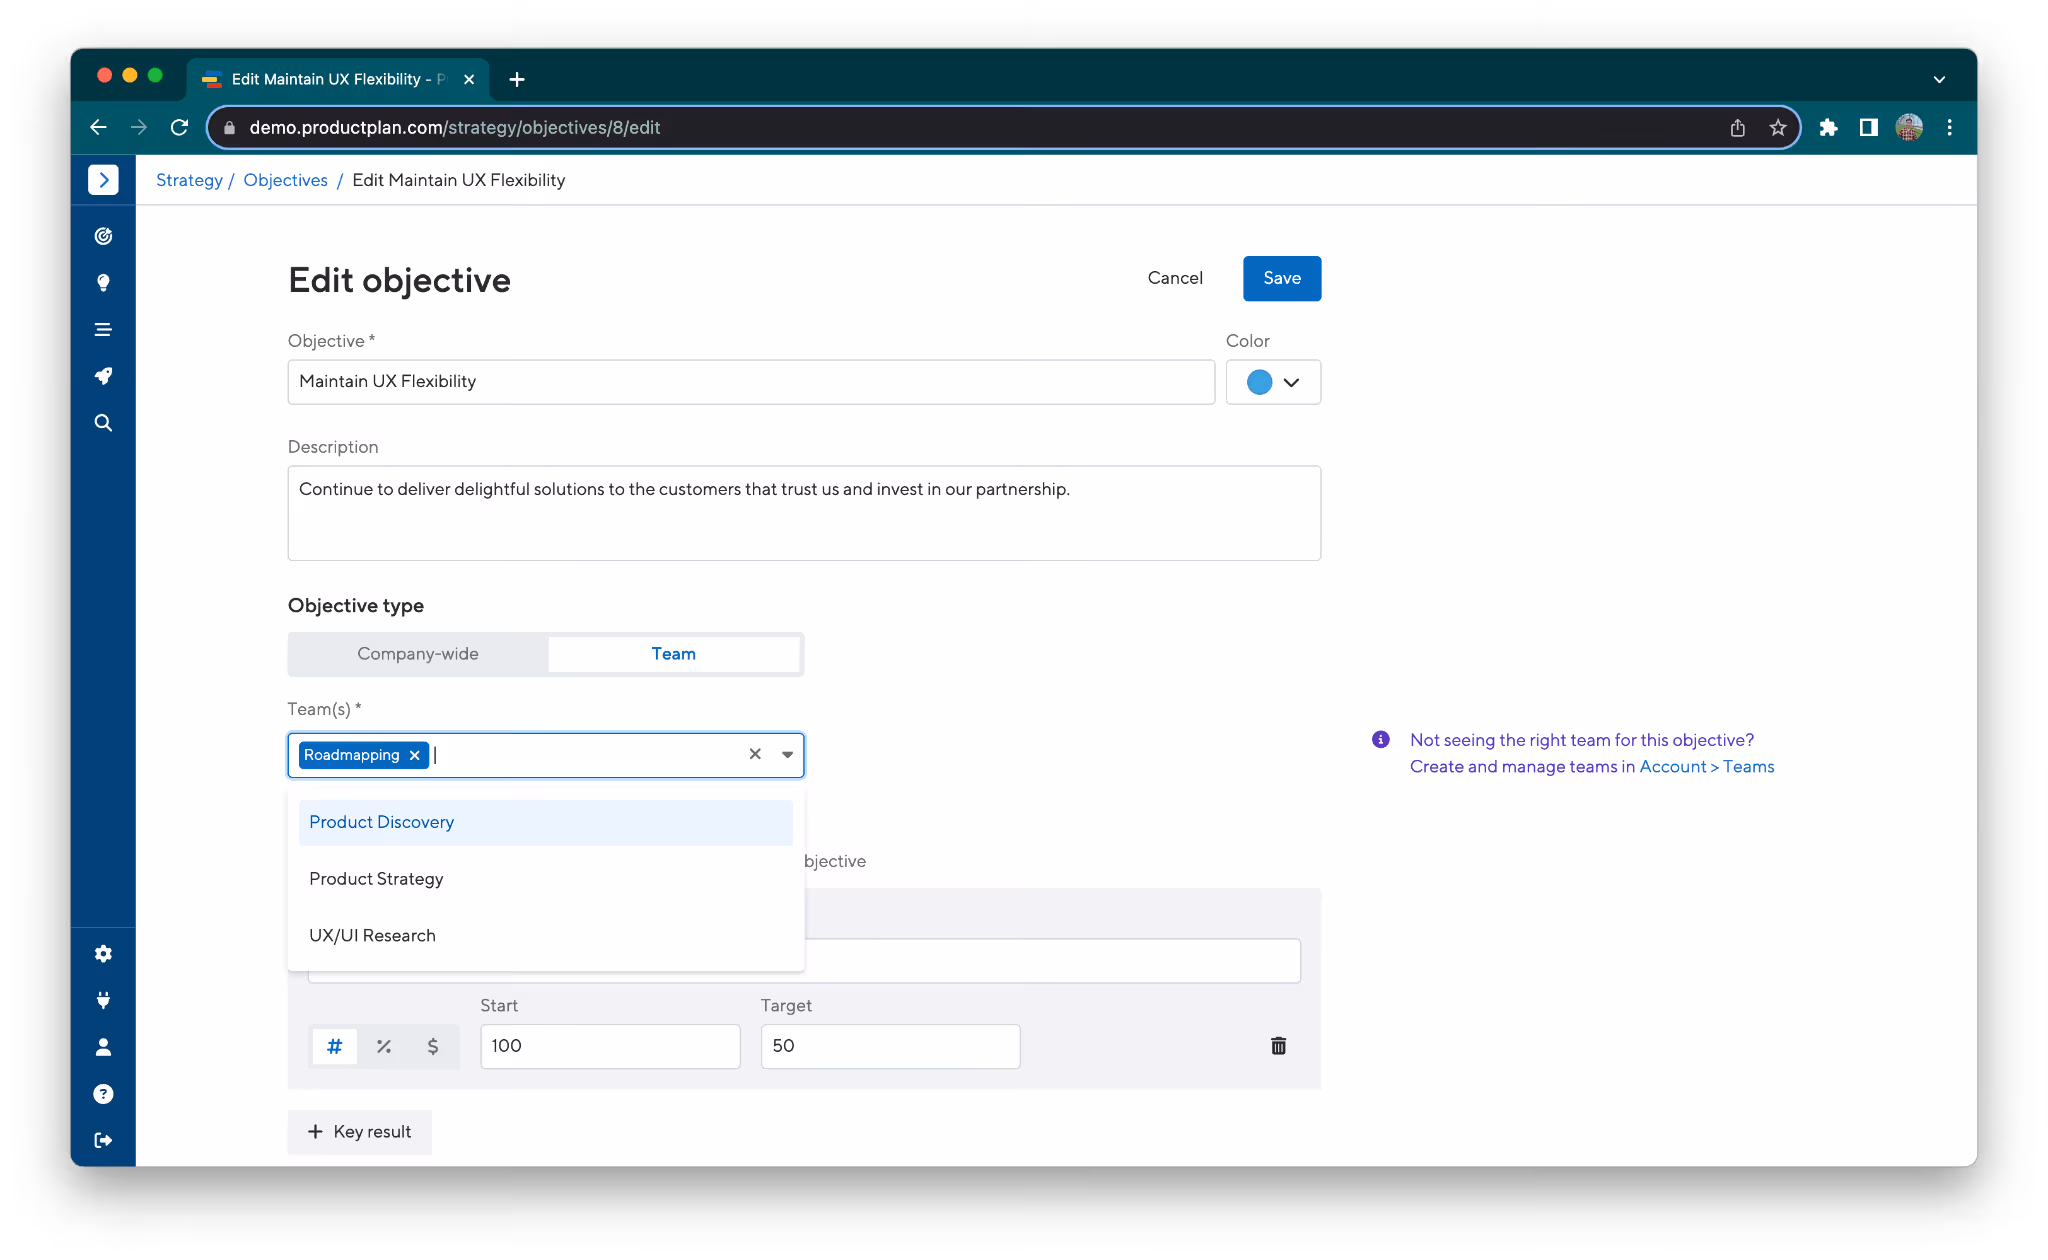The image size is (2048, 1260).
Task: Choose Product Strategy from team list
Action: pos(376,879)
